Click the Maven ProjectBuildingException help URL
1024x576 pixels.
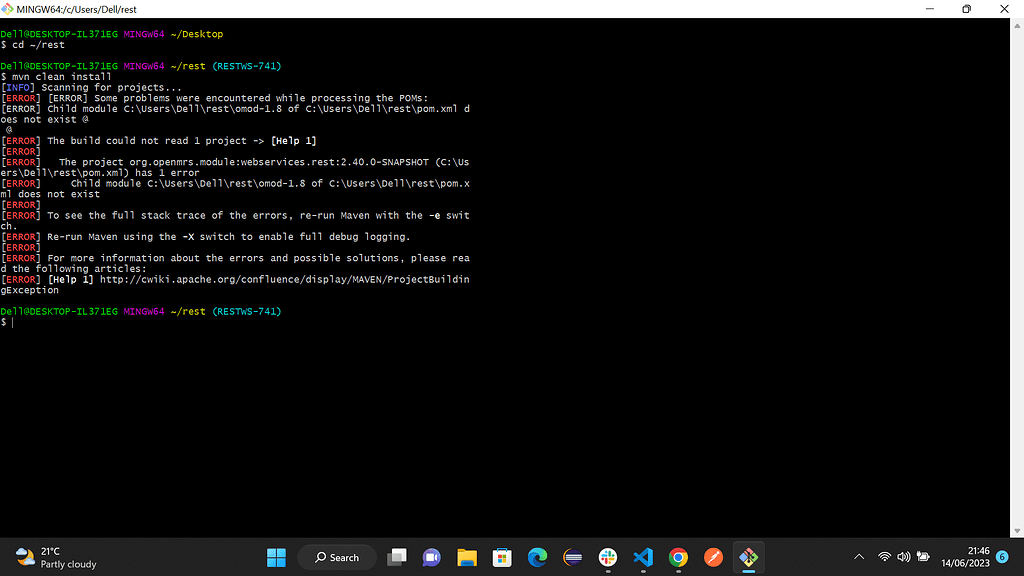[x=284, y=279]
